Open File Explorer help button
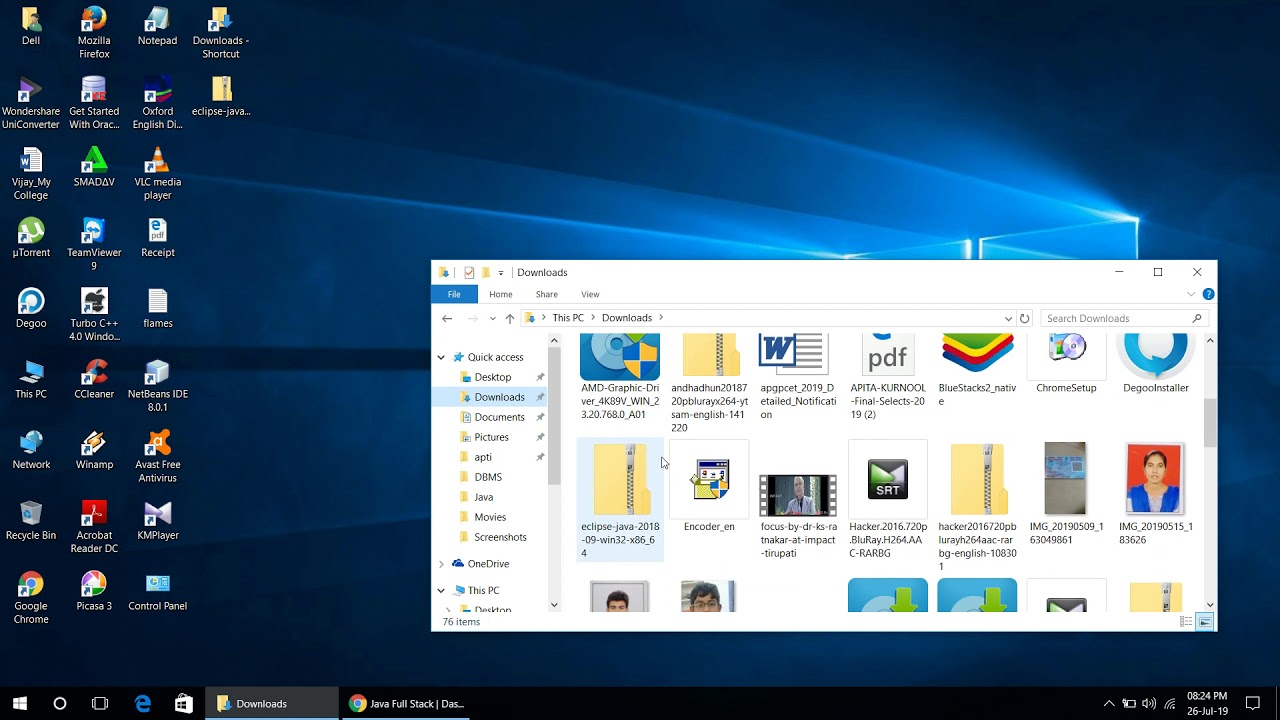Viewport: 1280px width, 720px height. (1208, 294)
